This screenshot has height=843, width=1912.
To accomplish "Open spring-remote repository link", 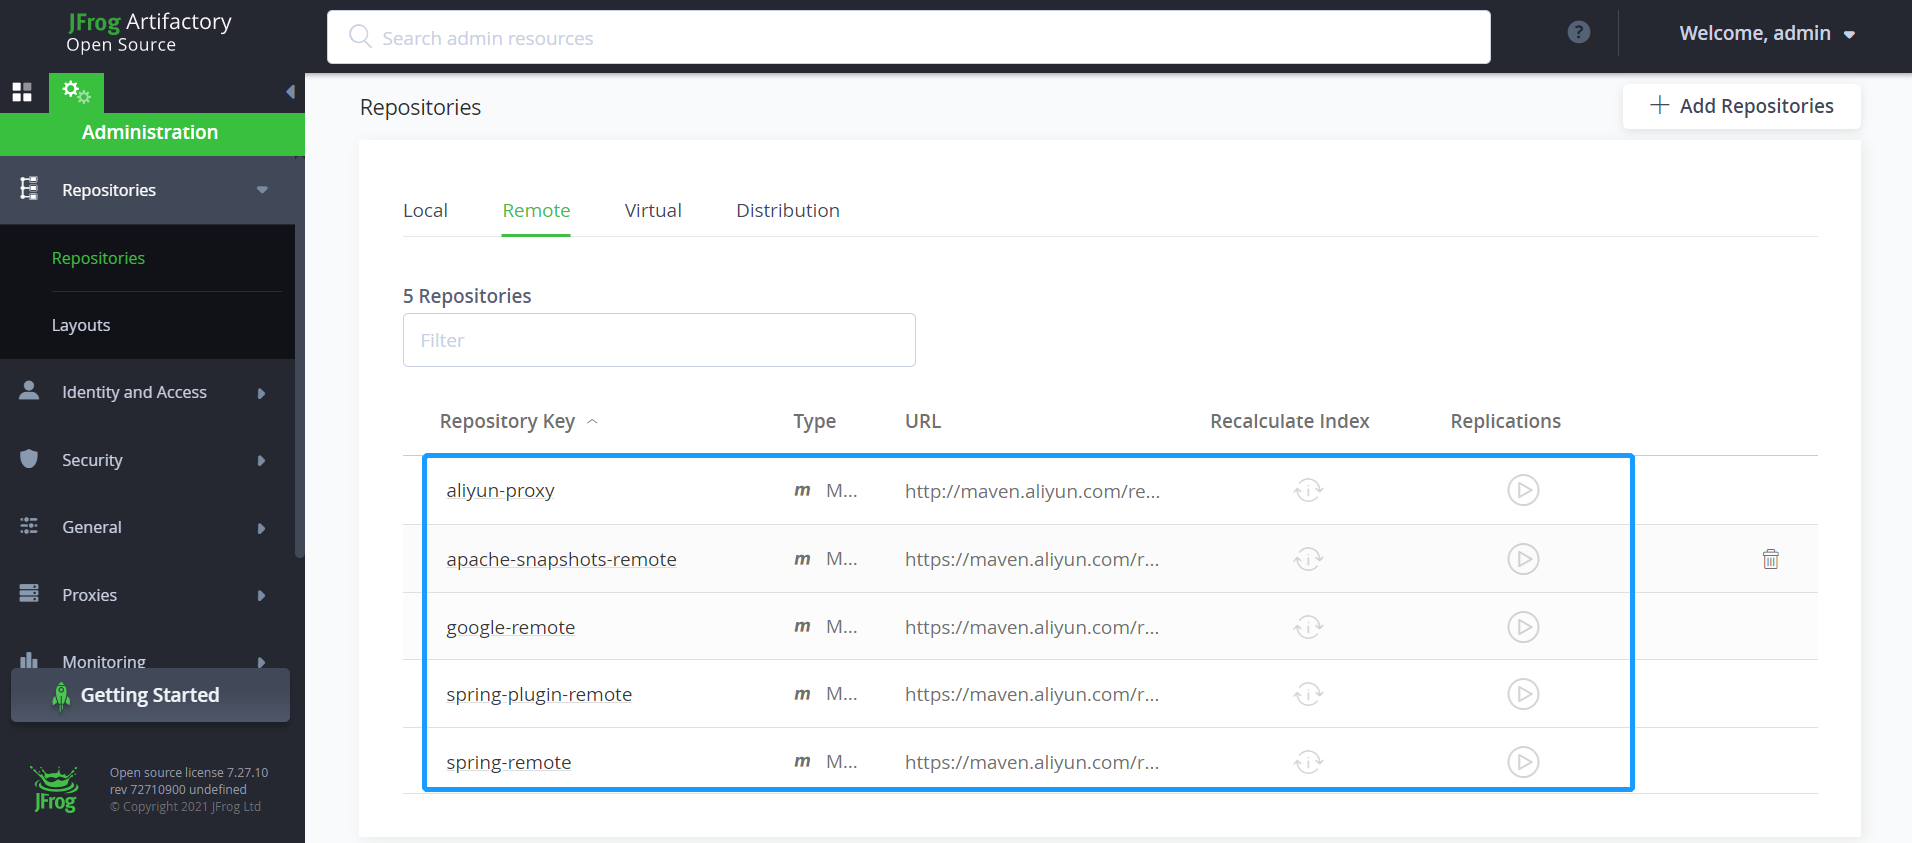I will point(508,762).
